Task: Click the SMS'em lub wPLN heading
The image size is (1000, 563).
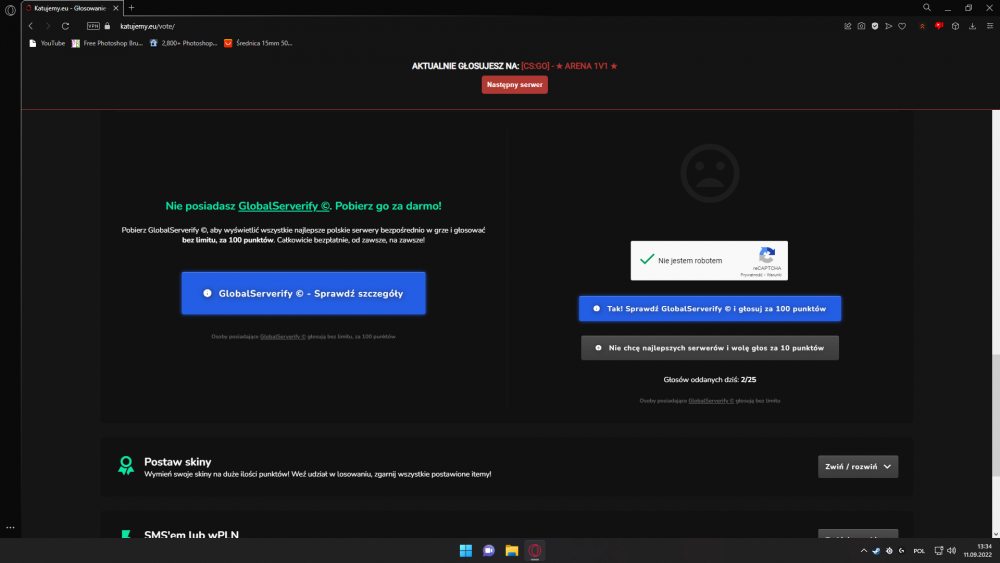Action: 191,534
